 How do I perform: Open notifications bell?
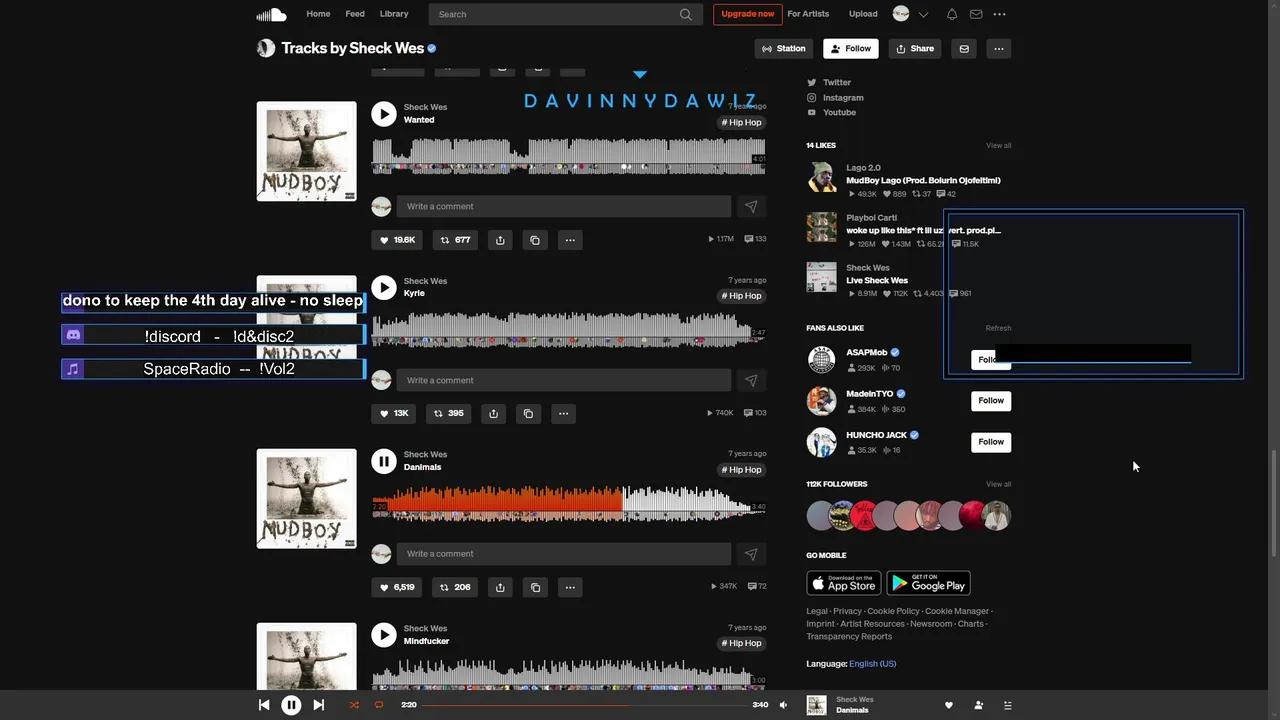click(952, 14)
